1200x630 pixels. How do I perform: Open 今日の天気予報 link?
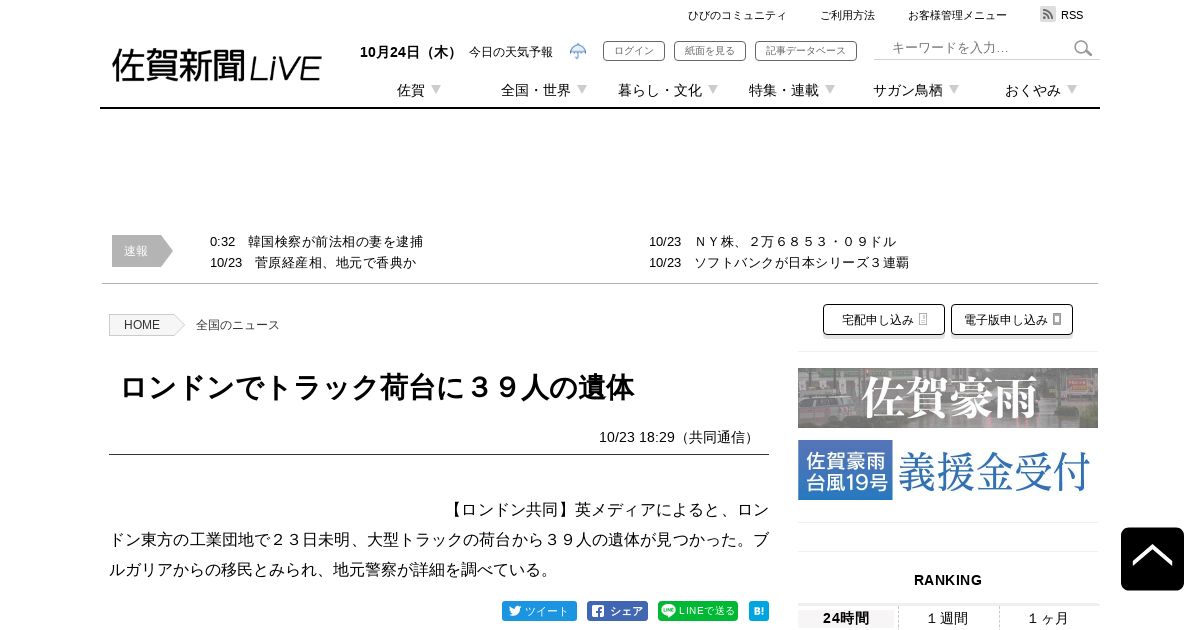[511, 52]
